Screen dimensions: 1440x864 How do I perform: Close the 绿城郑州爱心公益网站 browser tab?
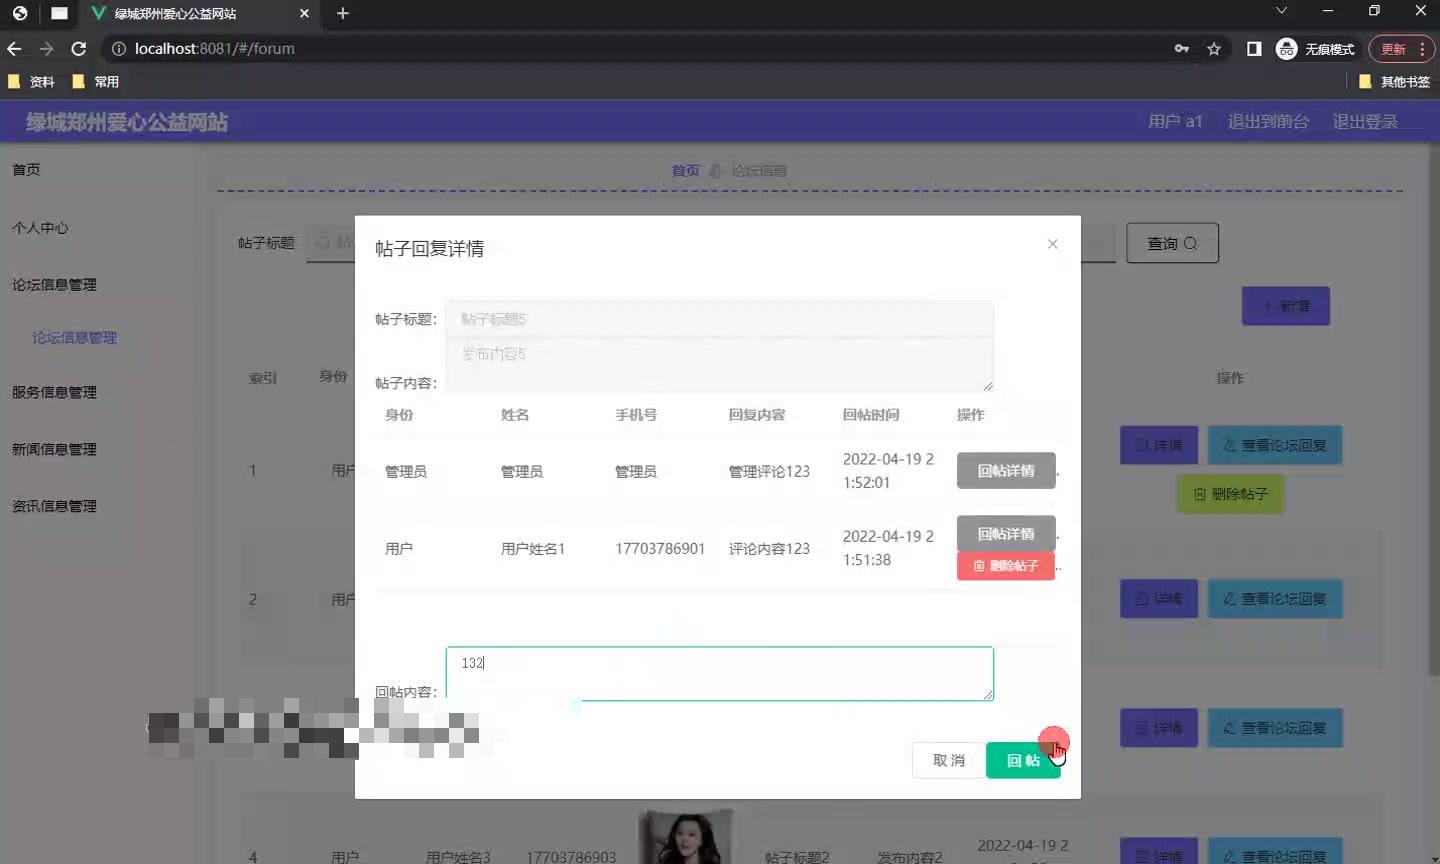point(304,13)
